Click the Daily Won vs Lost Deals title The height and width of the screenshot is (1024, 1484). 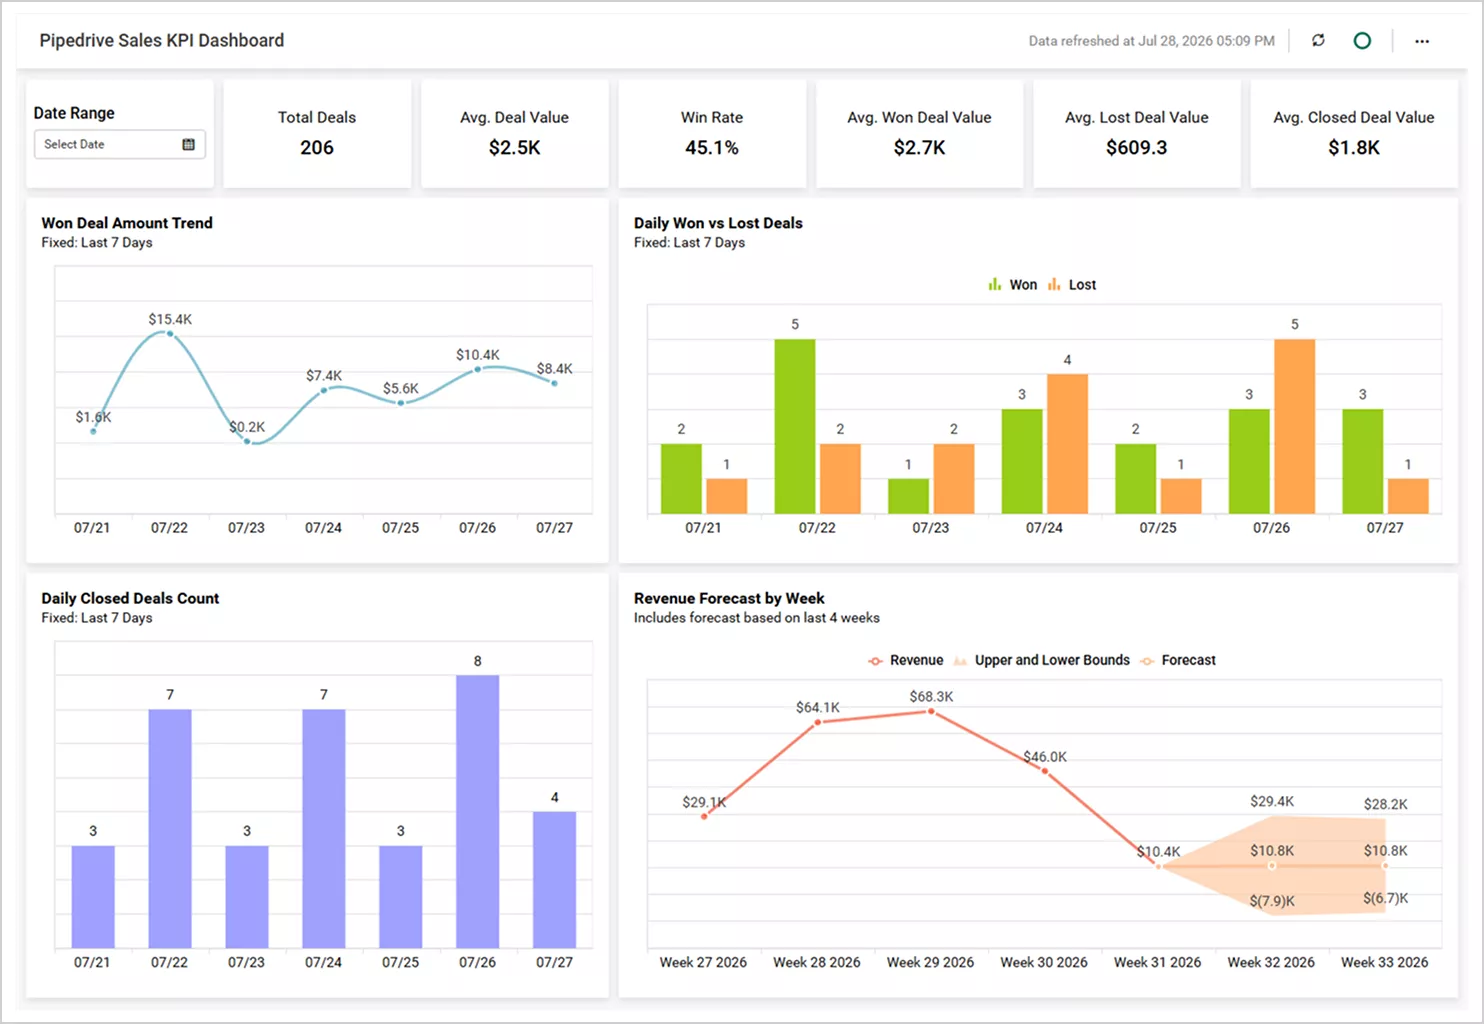point(718,223)
